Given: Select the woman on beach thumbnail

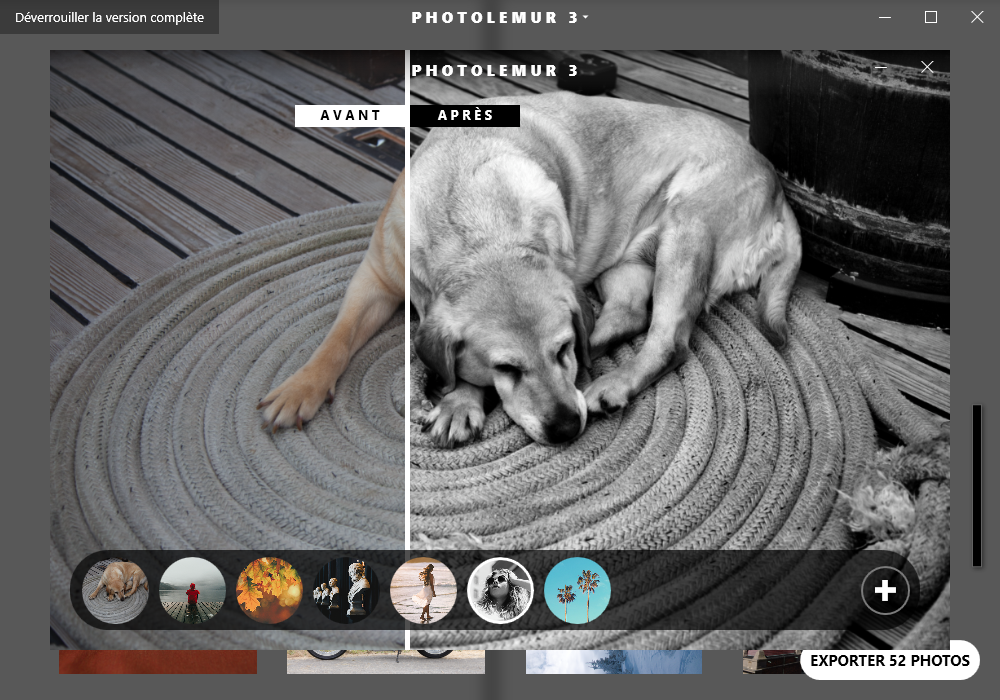Looking at the screenshot, I should (x=423, y=590).
